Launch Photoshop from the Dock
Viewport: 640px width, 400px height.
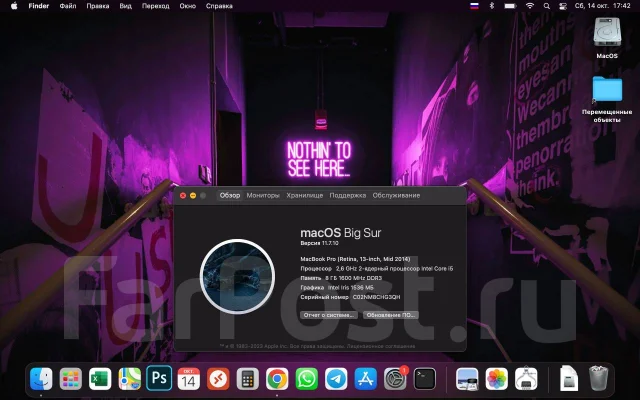(159, 379)
